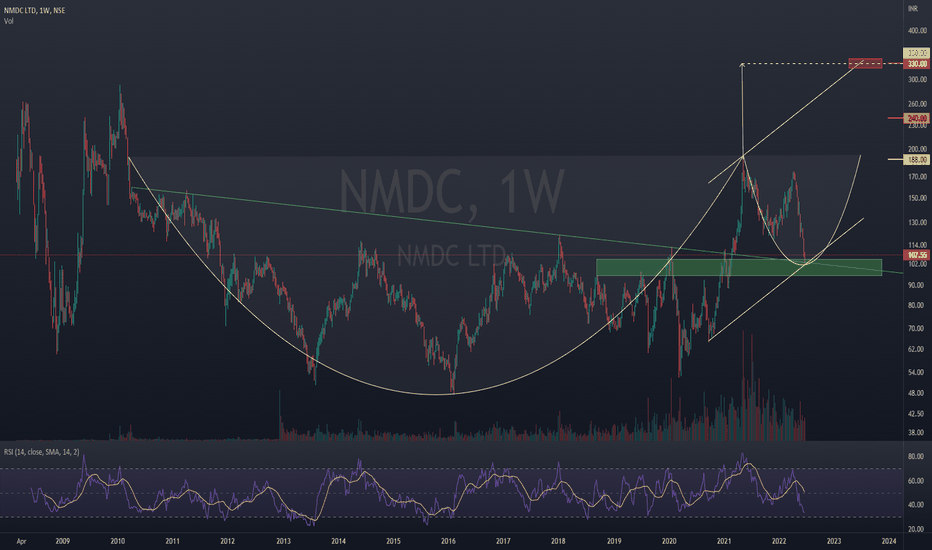Select the green support zone rectangle

coord(739,268)
